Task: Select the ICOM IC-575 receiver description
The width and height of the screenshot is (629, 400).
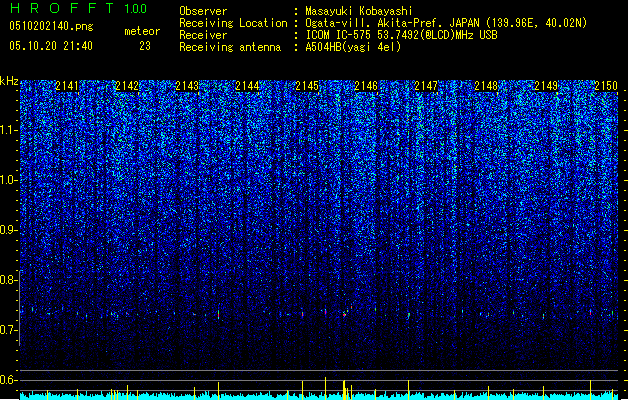Action: pos(401,35)
